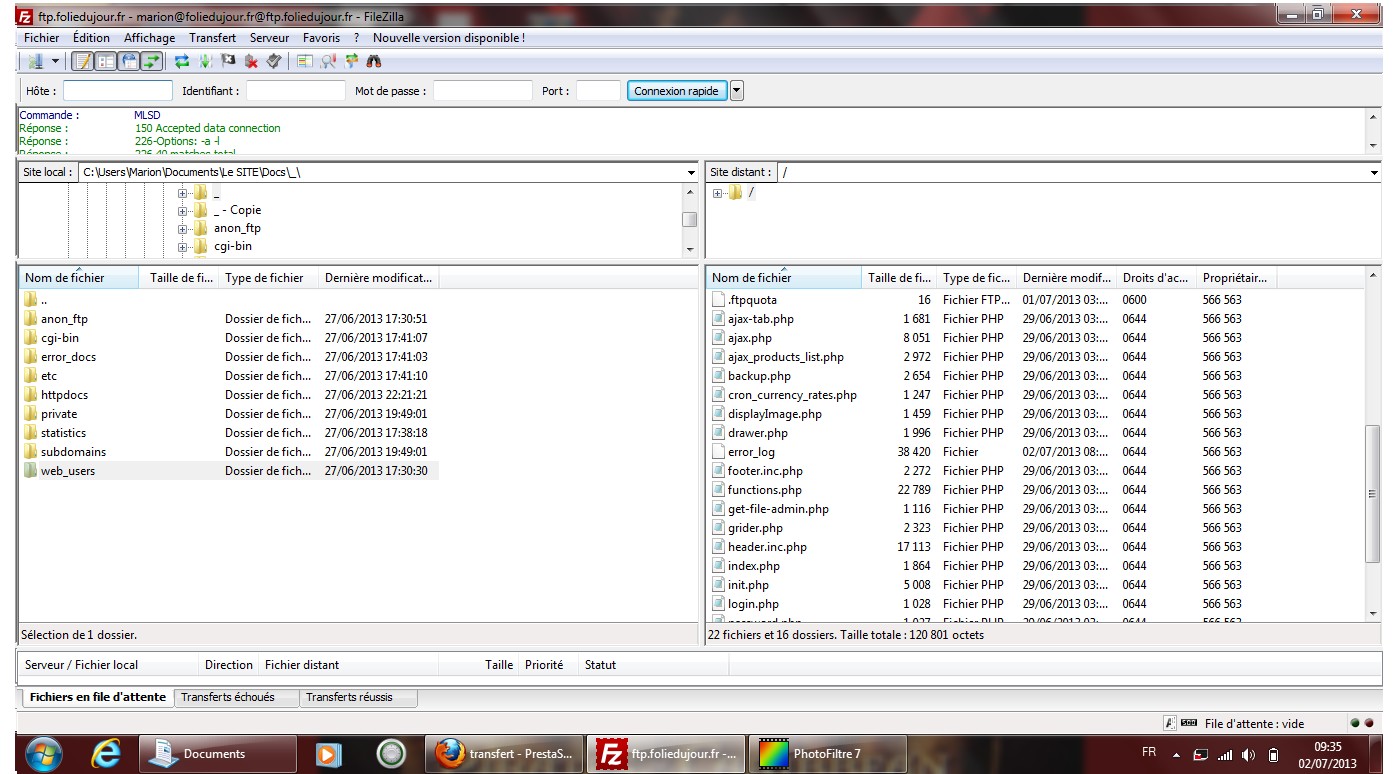The image size is (1400, 774).
Task: Open the Édition menu
Action: pos(91,38)
